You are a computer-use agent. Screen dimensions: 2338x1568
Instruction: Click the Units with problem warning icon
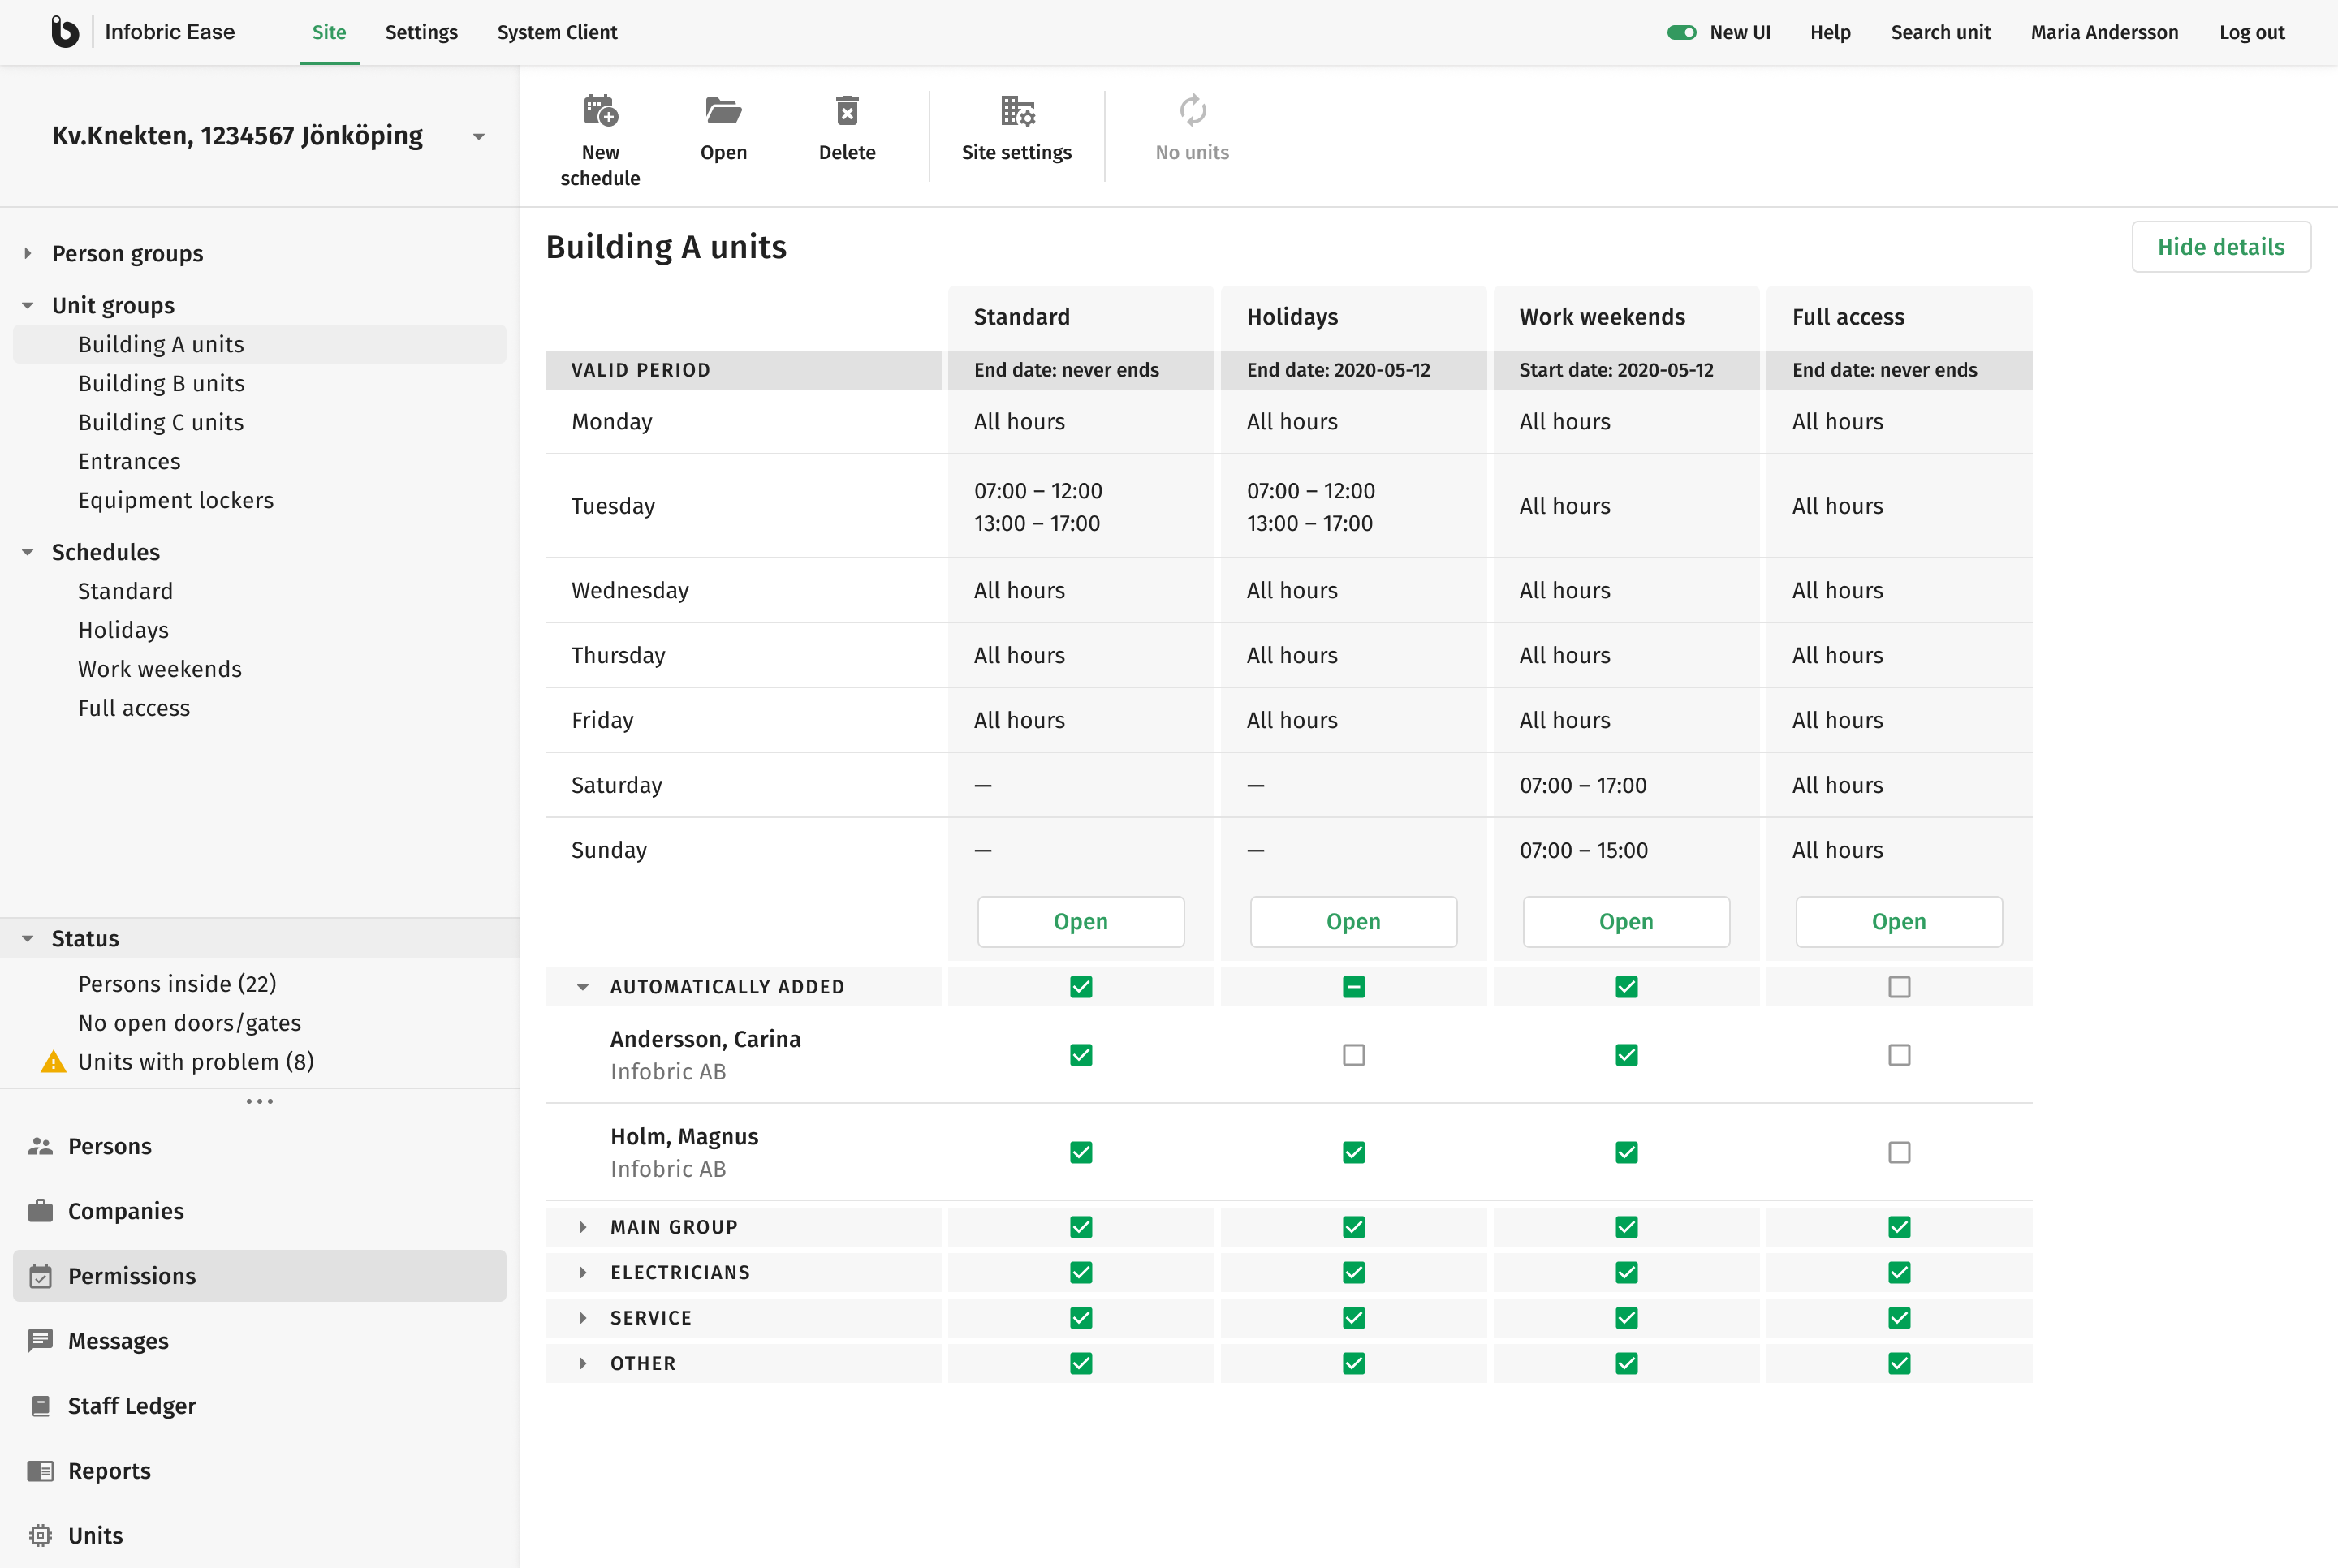click(x=53, y=1062)
